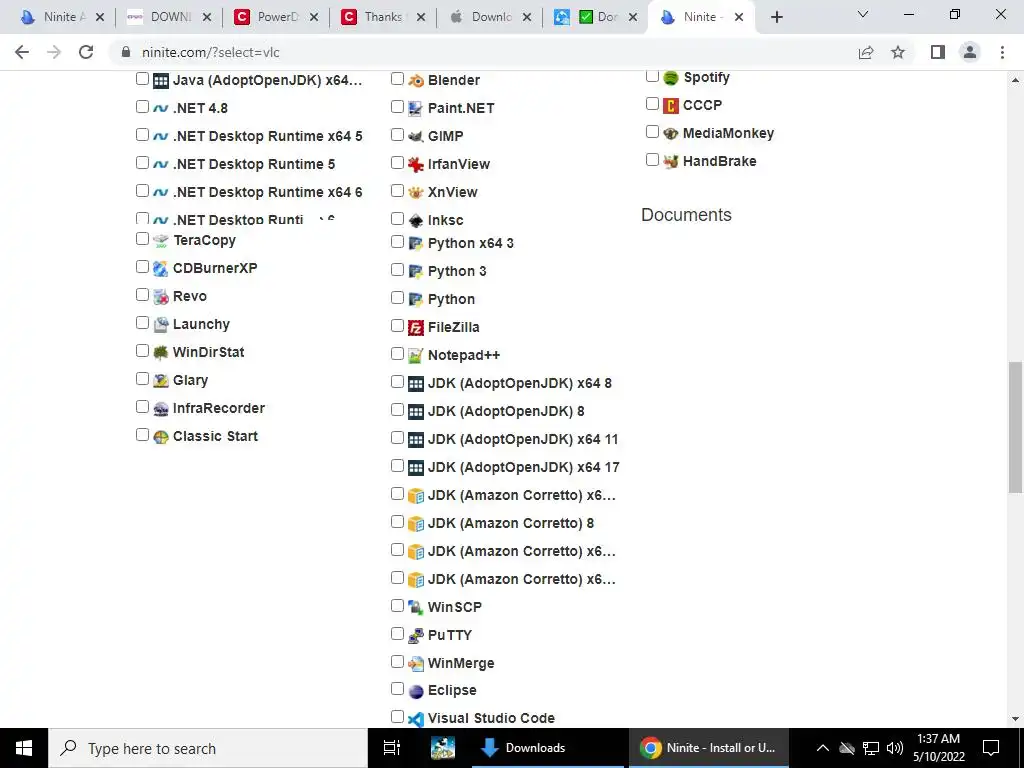The width and height of the screenshot is (1024, 768).
Task: Go back to previous page
Action: coord(22,52)
